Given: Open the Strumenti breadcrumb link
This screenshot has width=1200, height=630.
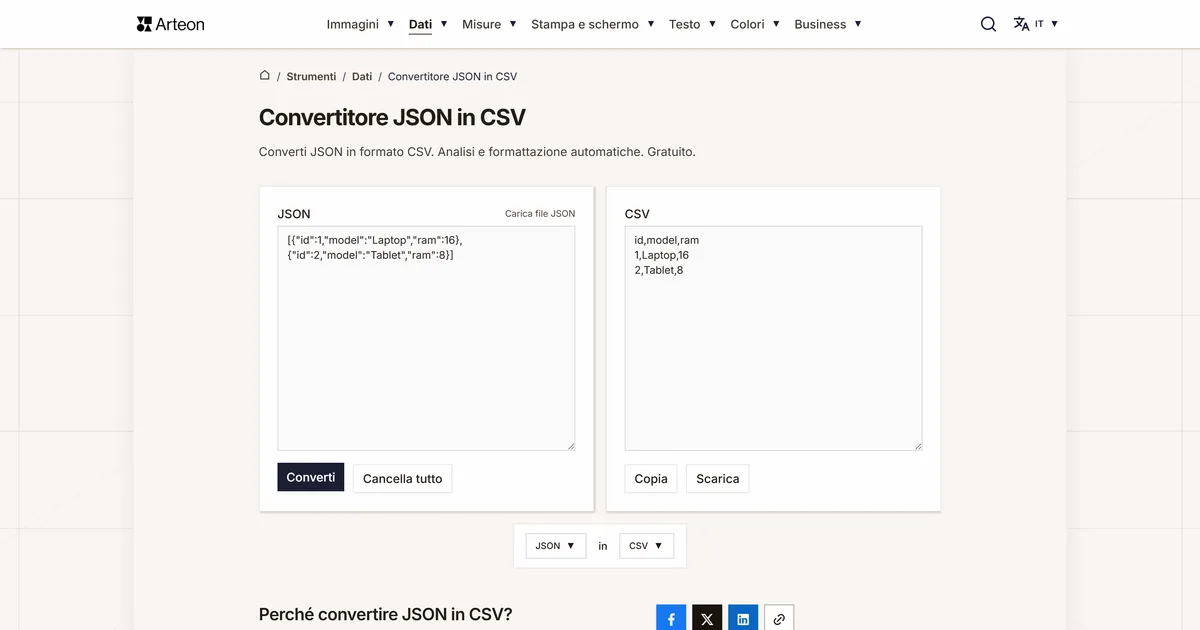Looking at the screenshot, I should [x=311, y=76].
